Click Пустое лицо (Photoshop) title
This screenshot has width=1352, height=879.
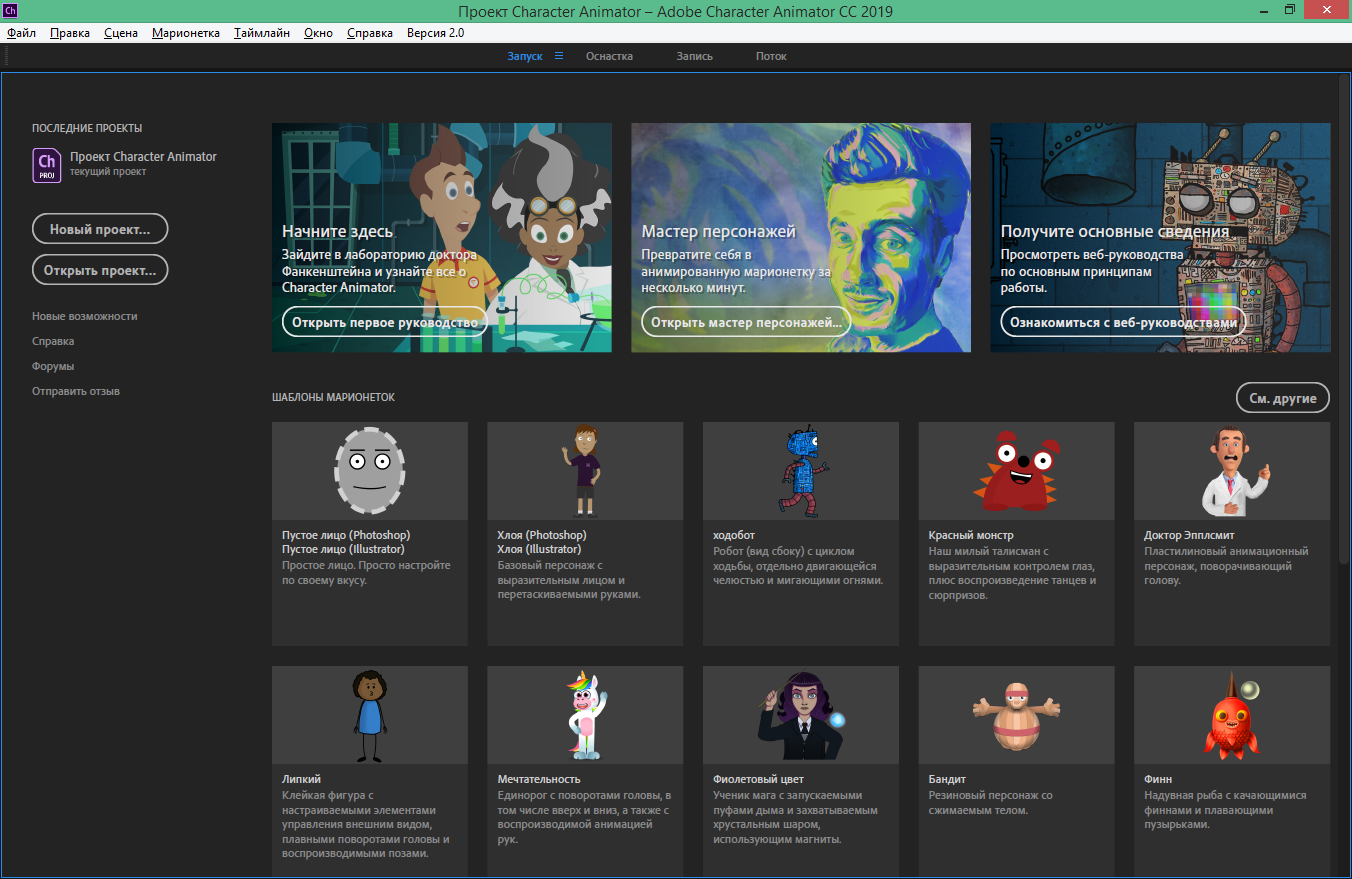pyautogui.click(x=346, y=535)
